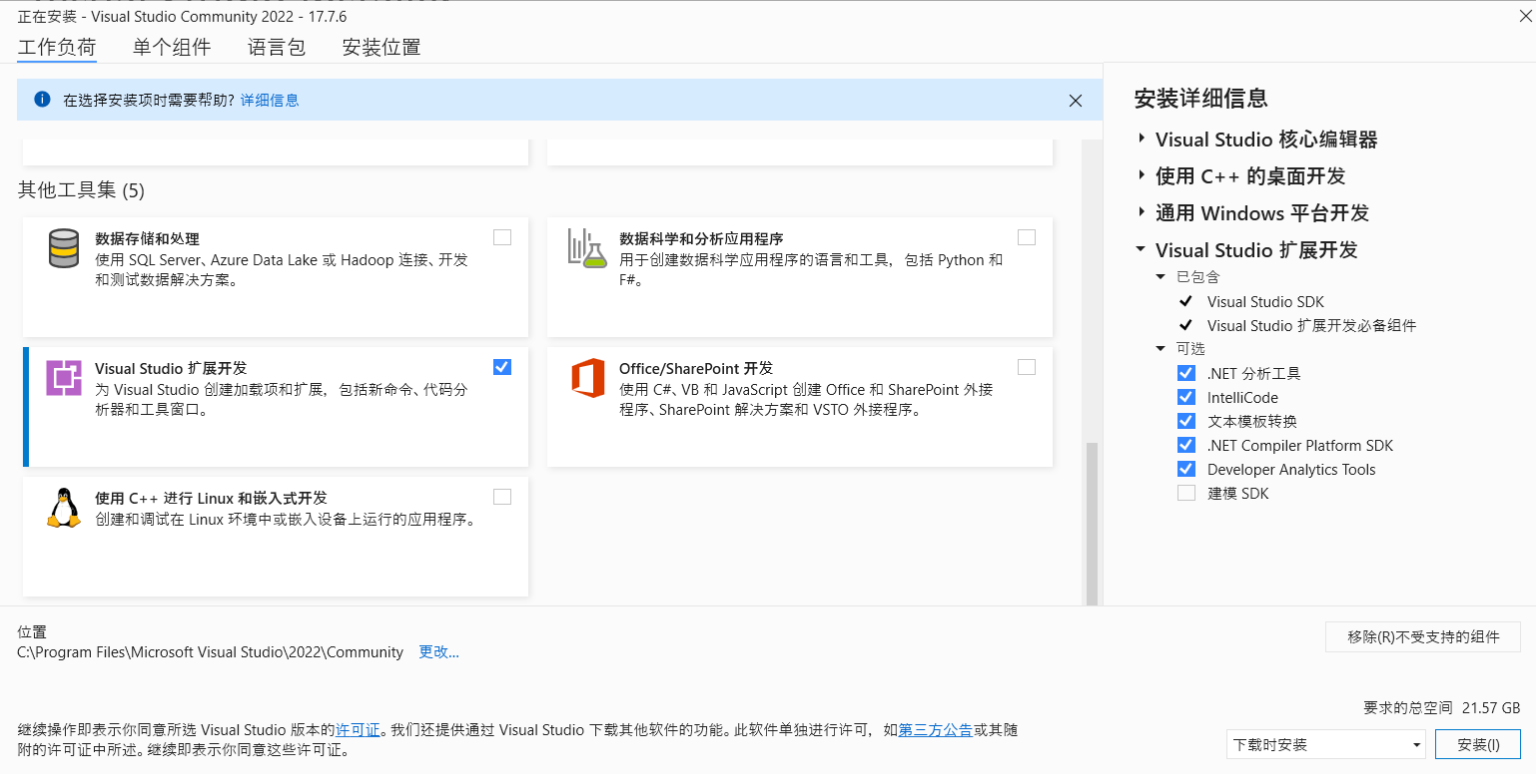Viewport: 1536px width, 774px height.
Task: Expand 通用 Windows 平台开发 details
Action: [x=1141, y=212]
